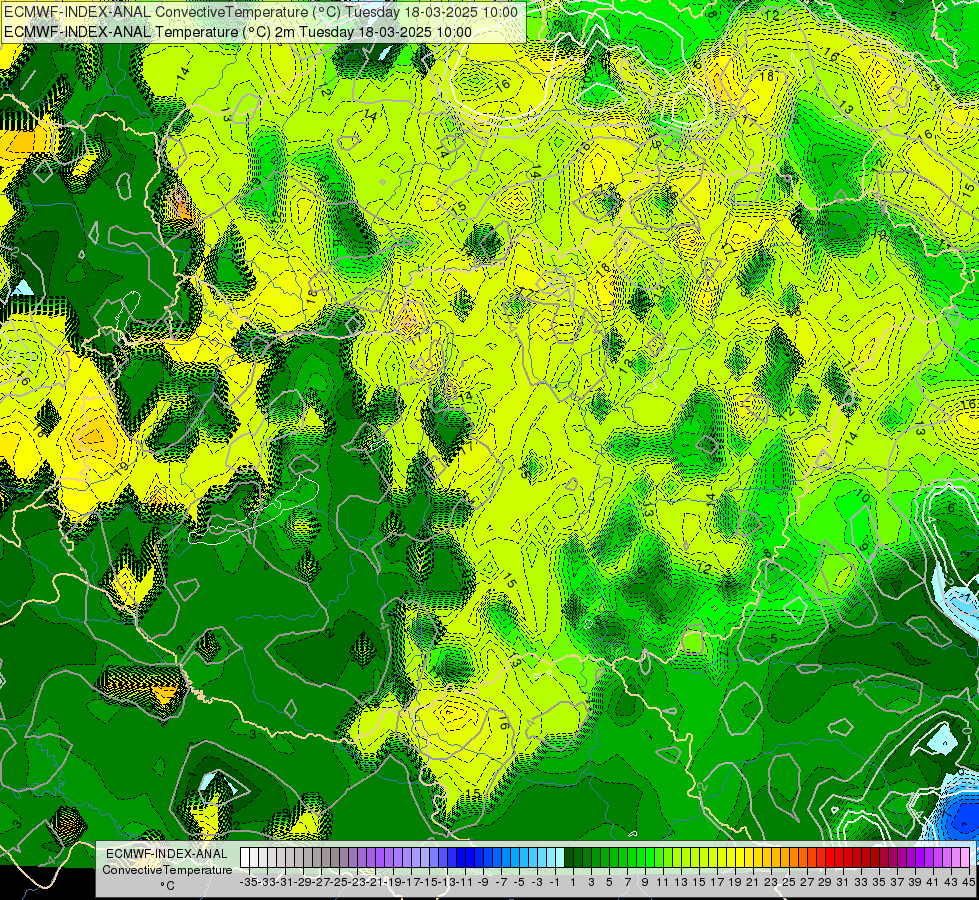Select the pink swatch above legend value 45
This screenshot has height=900, width=979.
click(965, 858)
